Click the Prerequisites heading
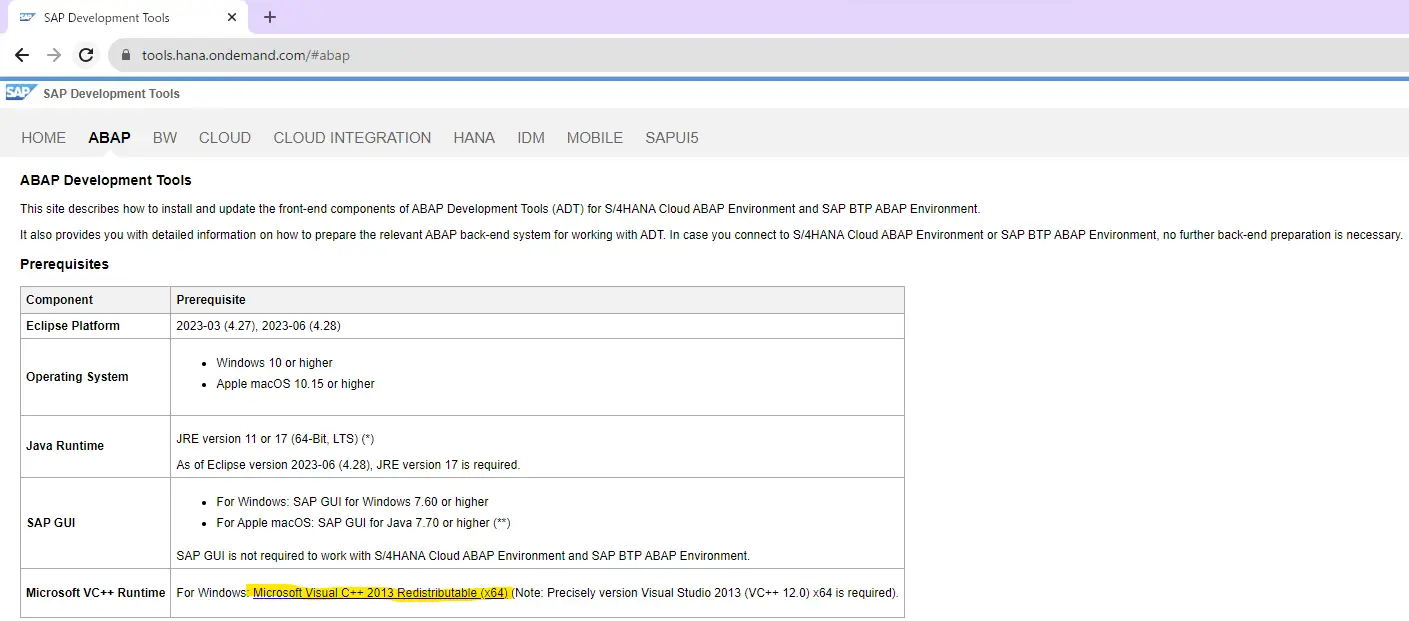This screenshot has width=1409, height=621. click(x=64, y=264)
